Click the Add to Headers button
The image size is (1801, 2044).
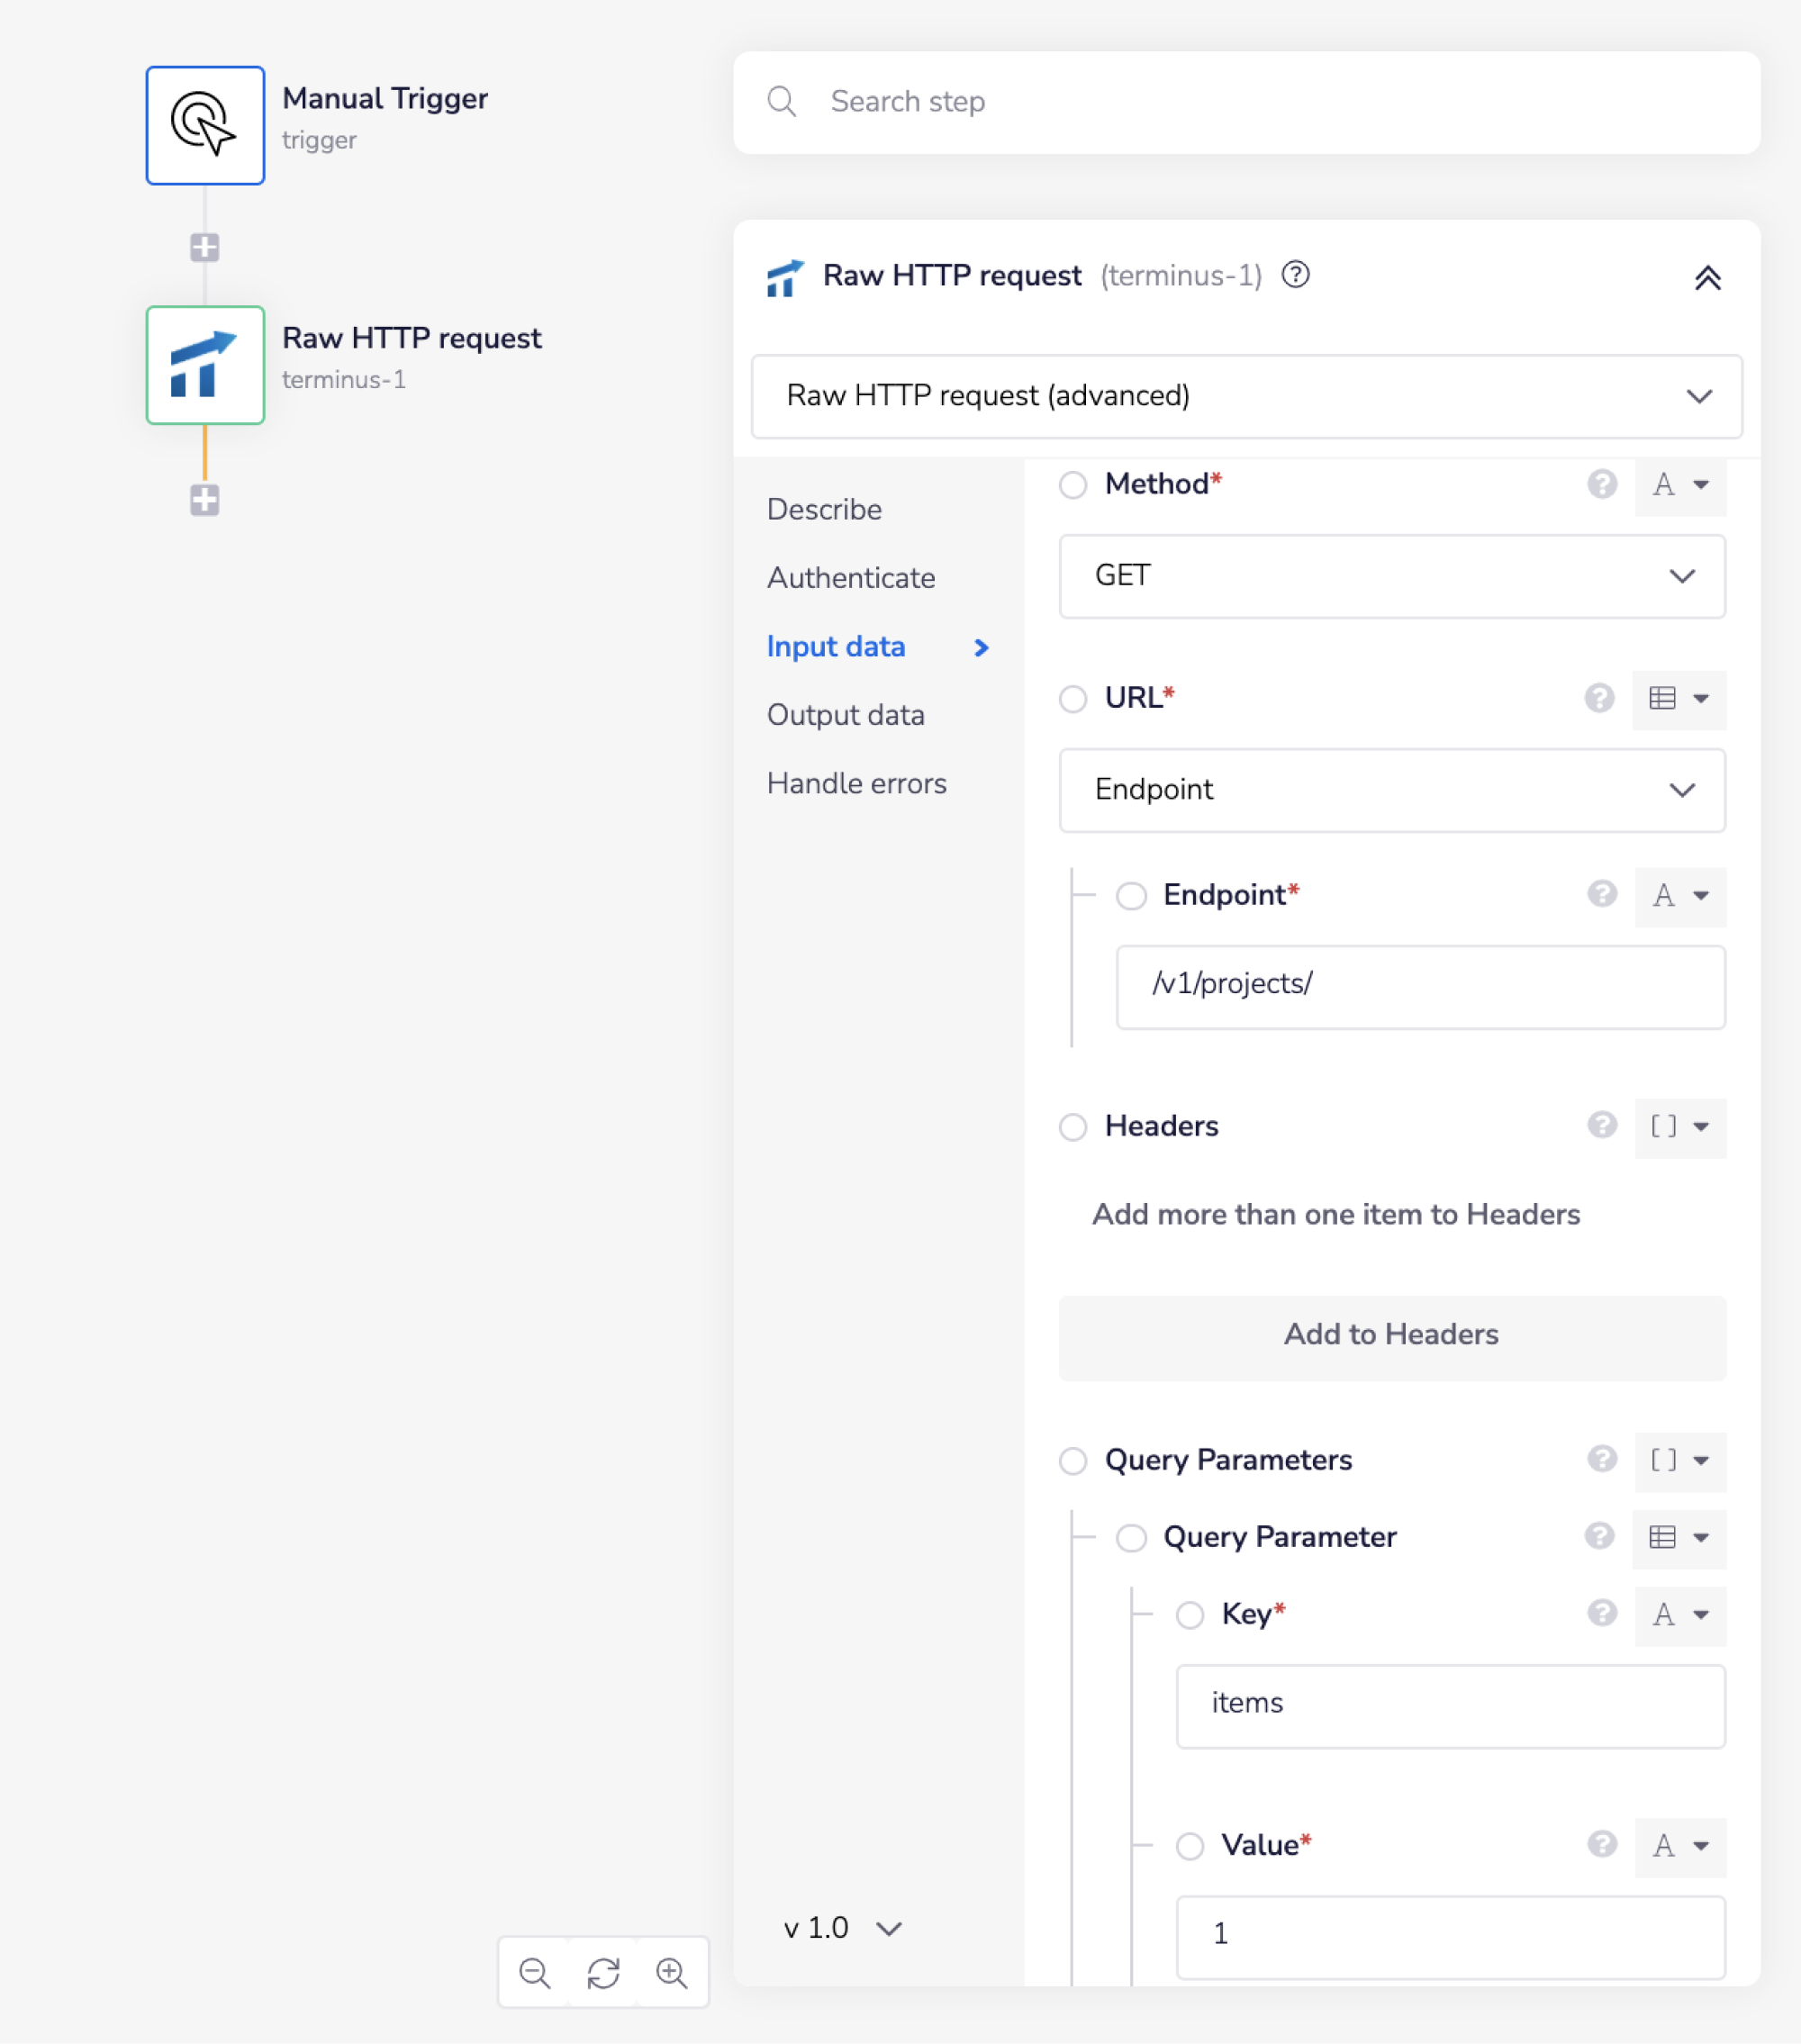tap(1391, 1335)
